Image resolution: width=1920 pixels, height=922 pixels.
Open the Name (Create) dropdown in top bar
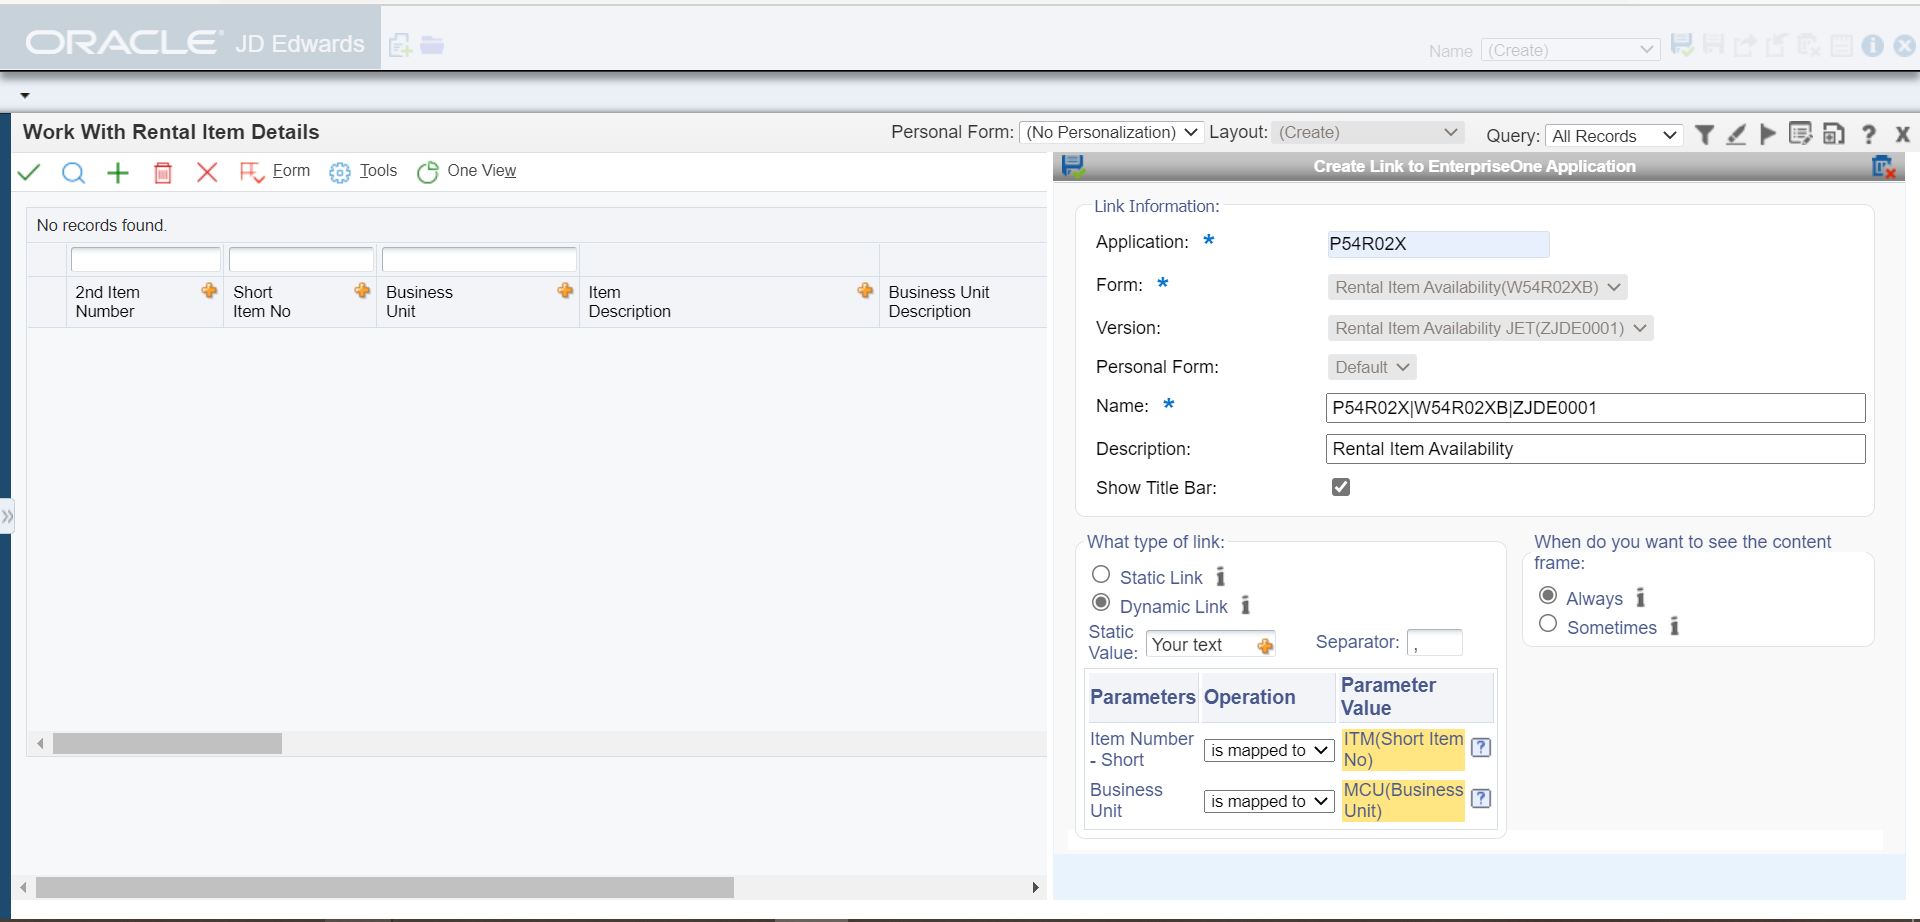[x=1570, y=50]
